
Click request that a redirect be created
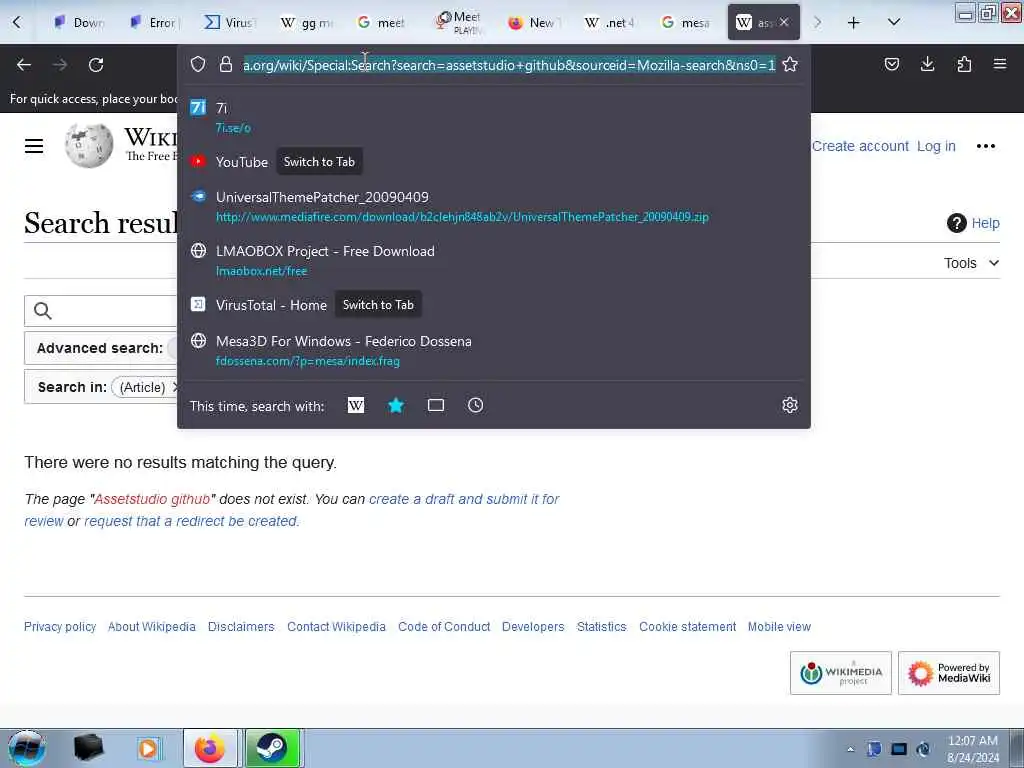click(191, 521)
